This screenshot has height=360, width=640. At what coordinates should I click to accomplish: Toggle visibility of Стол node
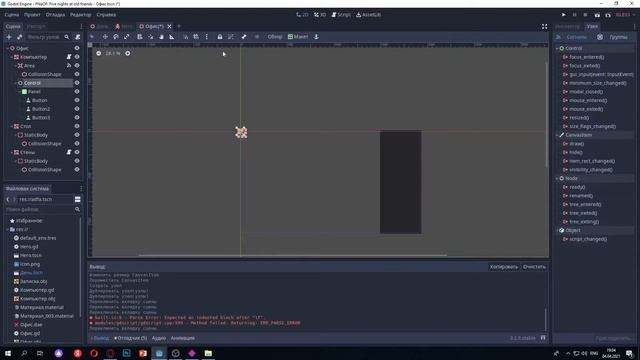[x=77, y=126]
